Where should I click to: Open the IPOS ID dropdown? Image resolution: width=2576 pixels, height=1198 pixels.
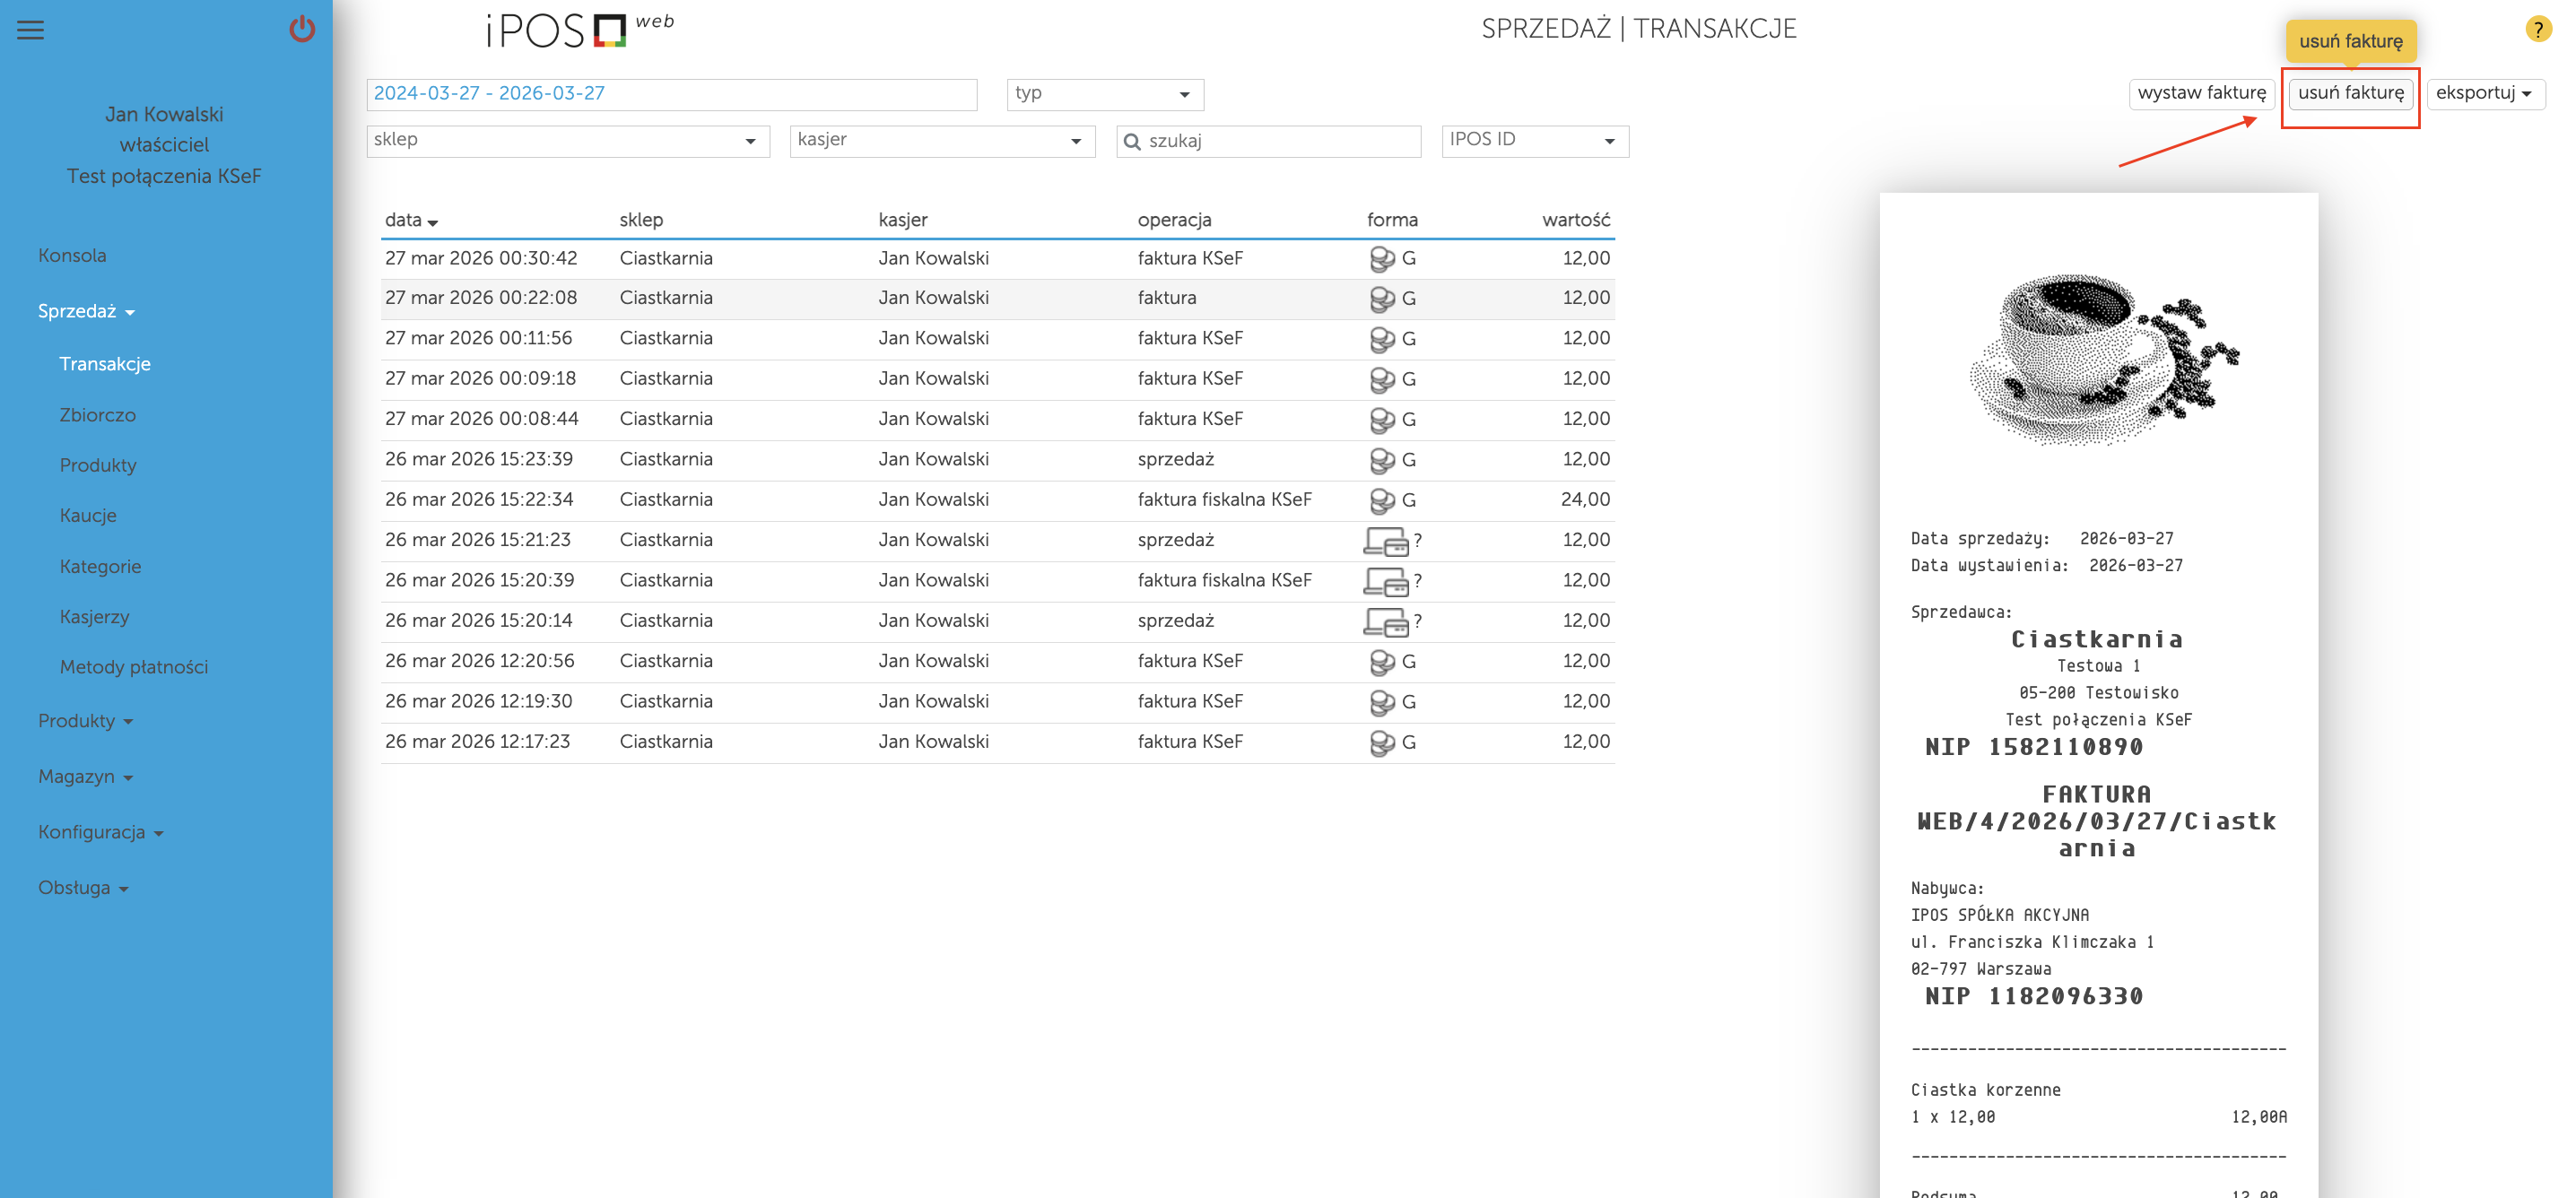click(x=1533, y=141)
